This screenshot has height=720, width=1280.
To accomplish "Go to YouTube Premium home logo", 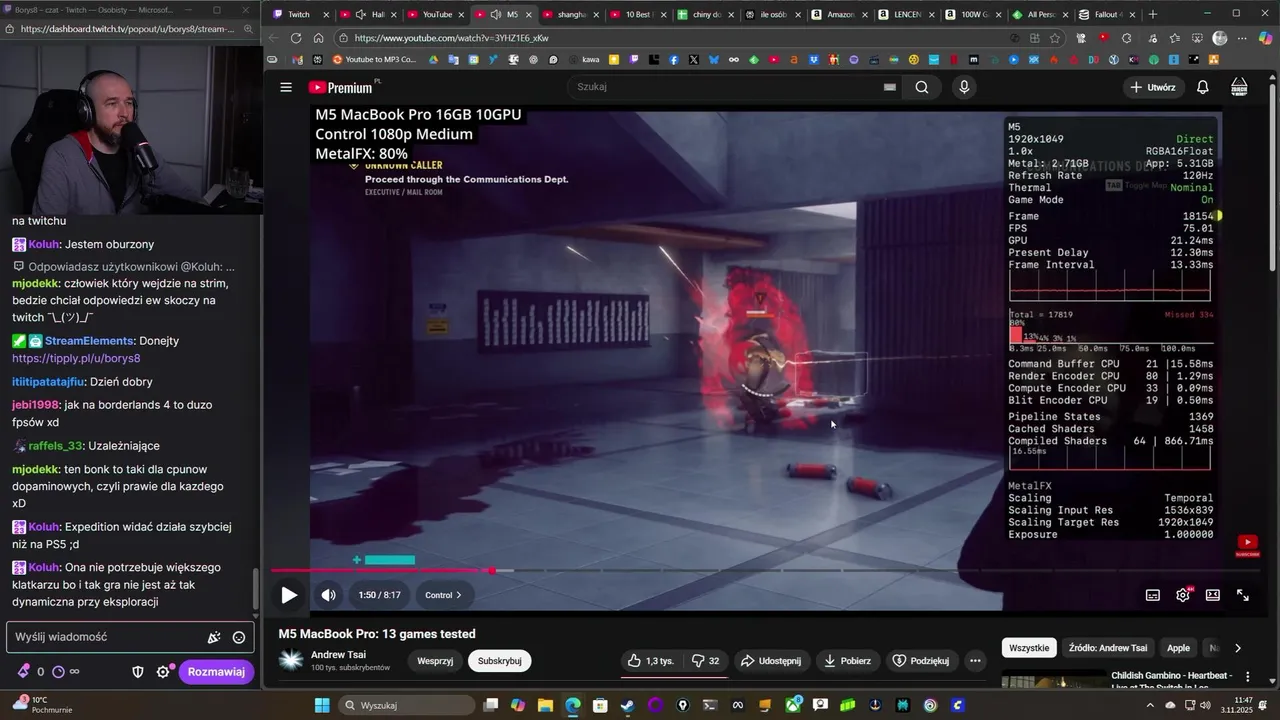I will [340, 88].
